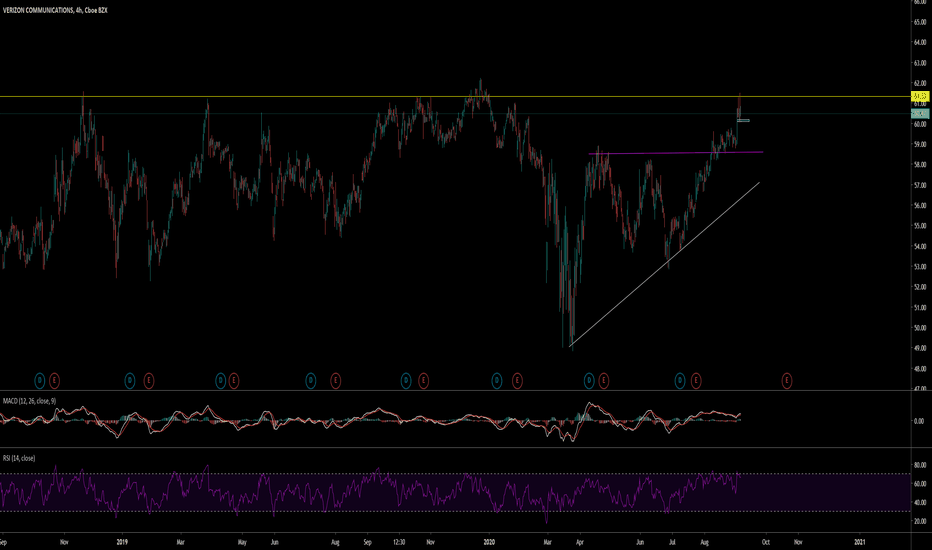Select the MACD (12, 26, close, 9) label
The width and height of the screenshot is (932, 550).
click(x=29, y=401)
